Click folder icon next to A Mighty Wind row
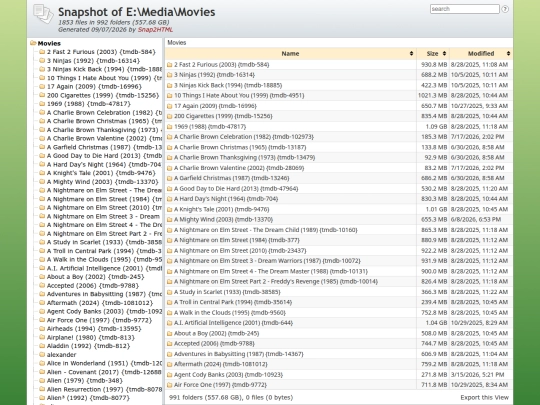Screen dimensions: 540x405 tap(169, 220)
